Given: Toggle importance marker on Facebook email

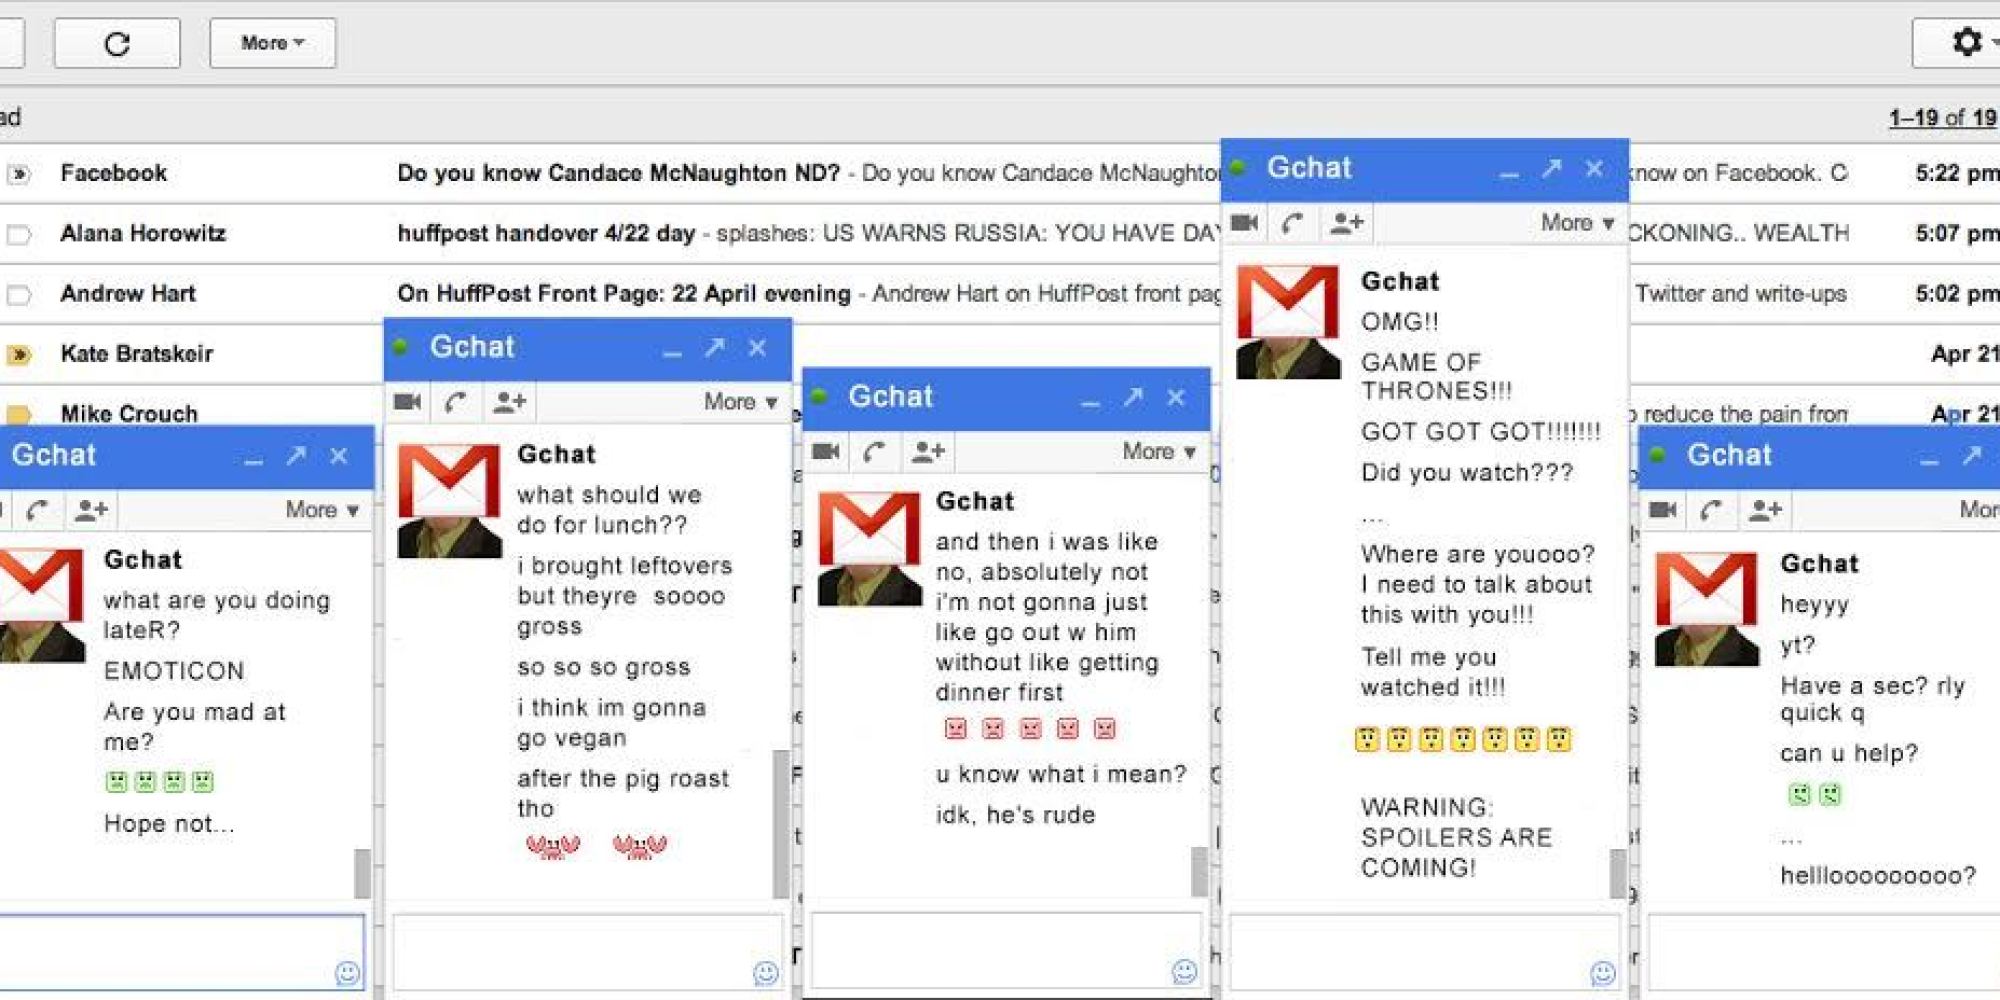Looking at the screenshot, I should coord(18,174).
